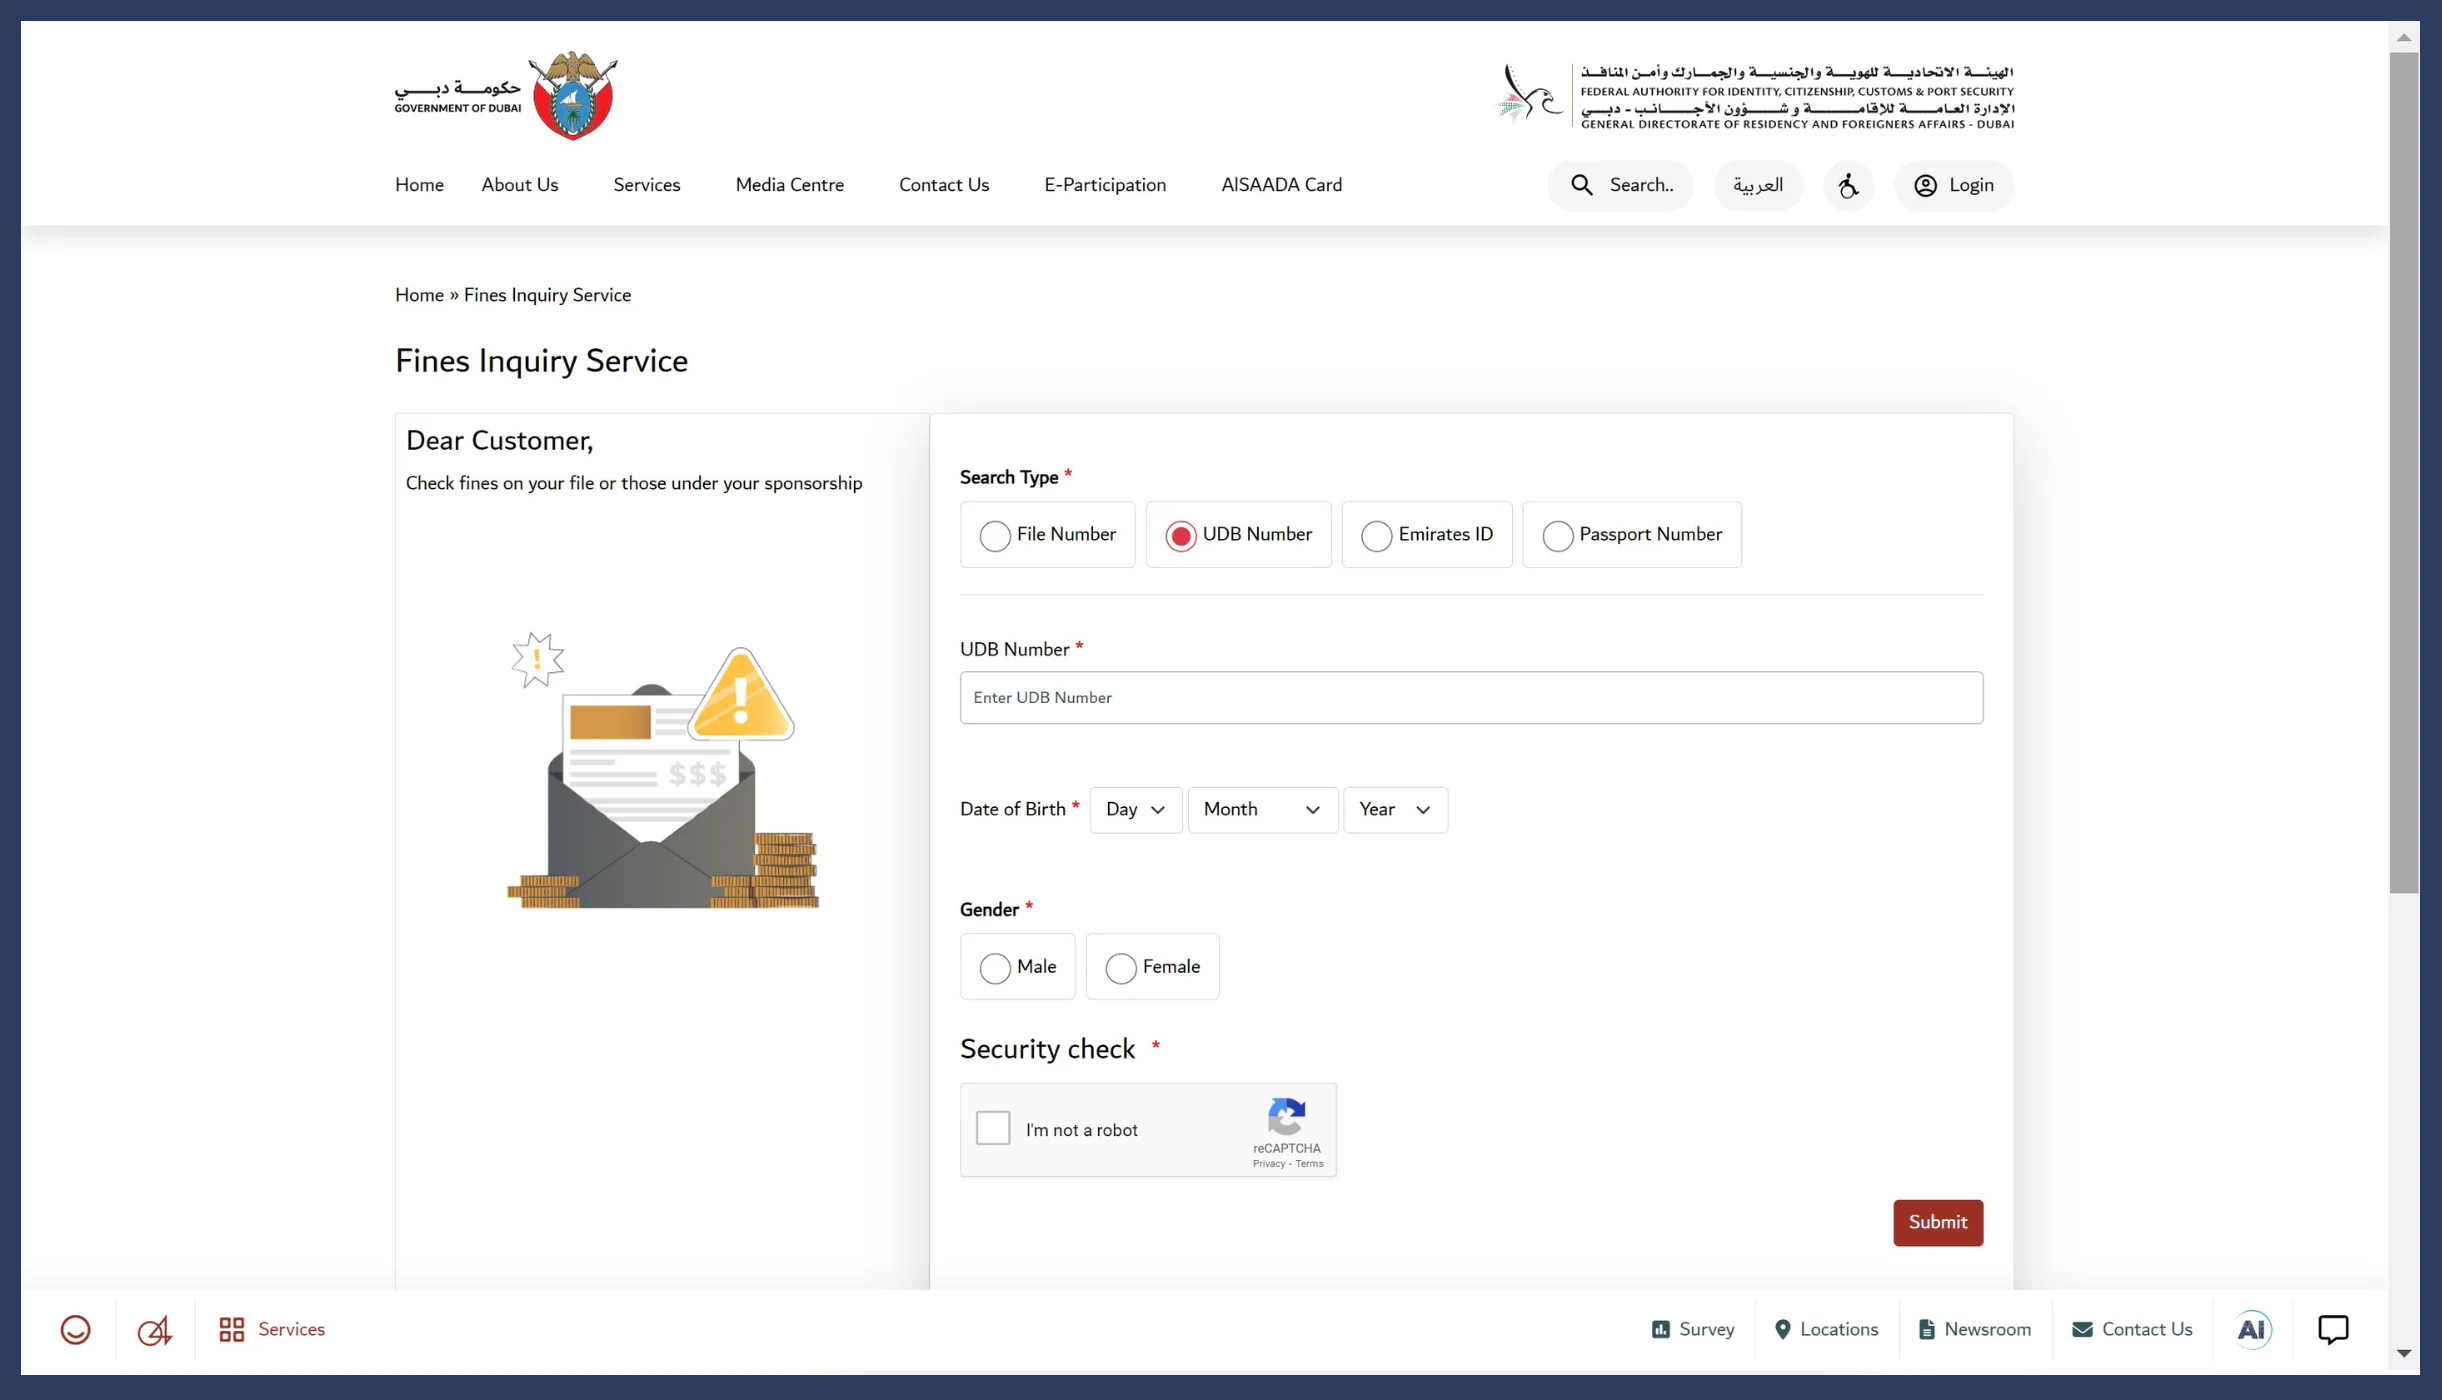Image resolution: width=2442 pixels, height=1400 pixels.
Task: Focus the Enter UDB Number field
Action: [1470, 698]
